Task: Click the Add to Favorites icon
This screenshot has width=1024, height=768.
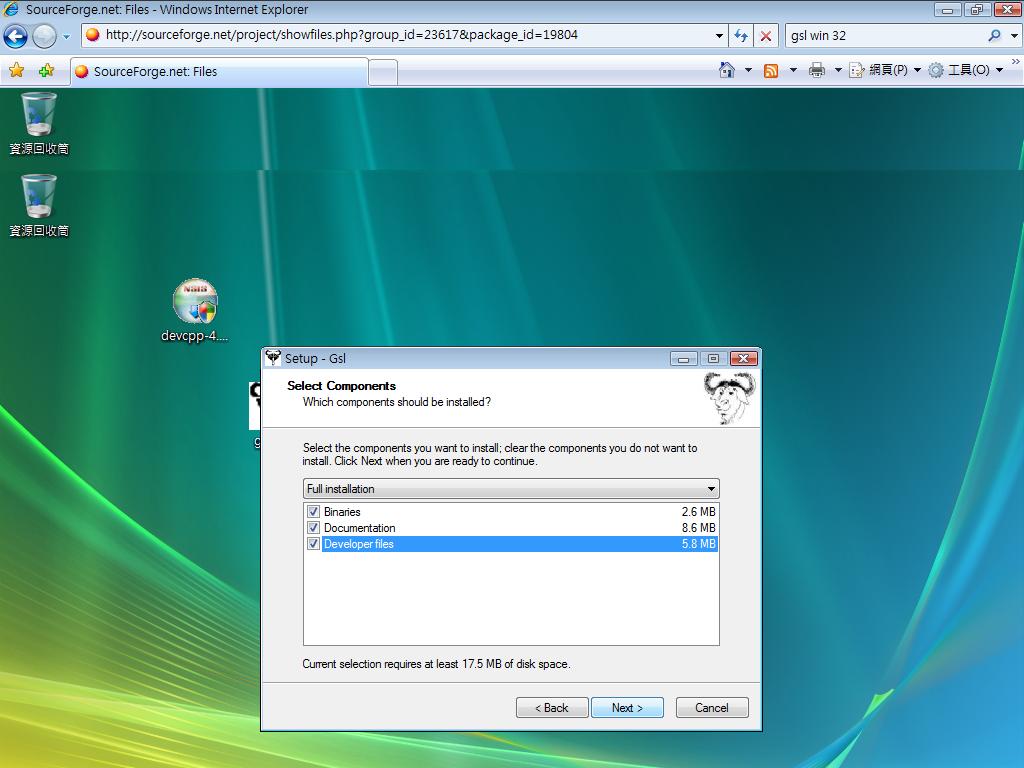Action: click(45, 70)
